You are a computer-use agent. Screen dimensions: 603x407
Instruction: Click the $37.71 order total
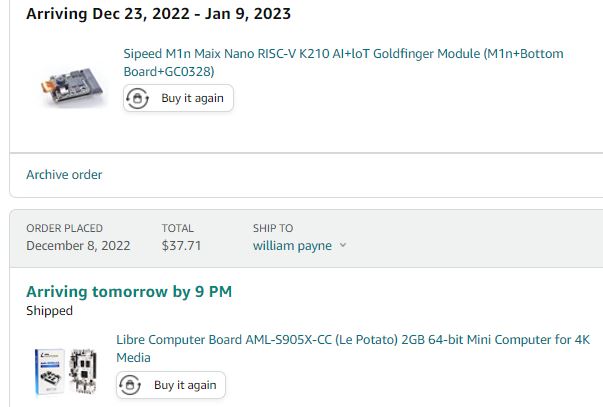pyautogui.click(x=181, y=245)
